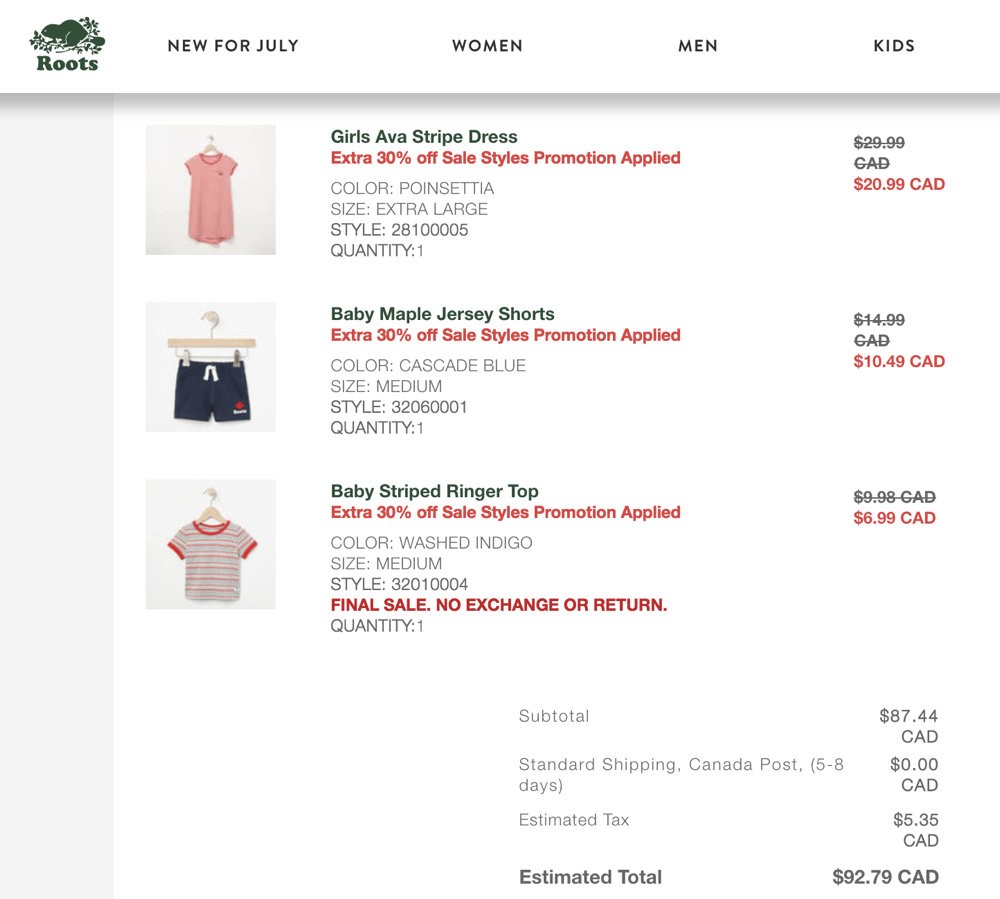Open the Girls Ava Stripe Dress thumbnail
Screen dimensions: 1000x899
[x=210, y=189]
